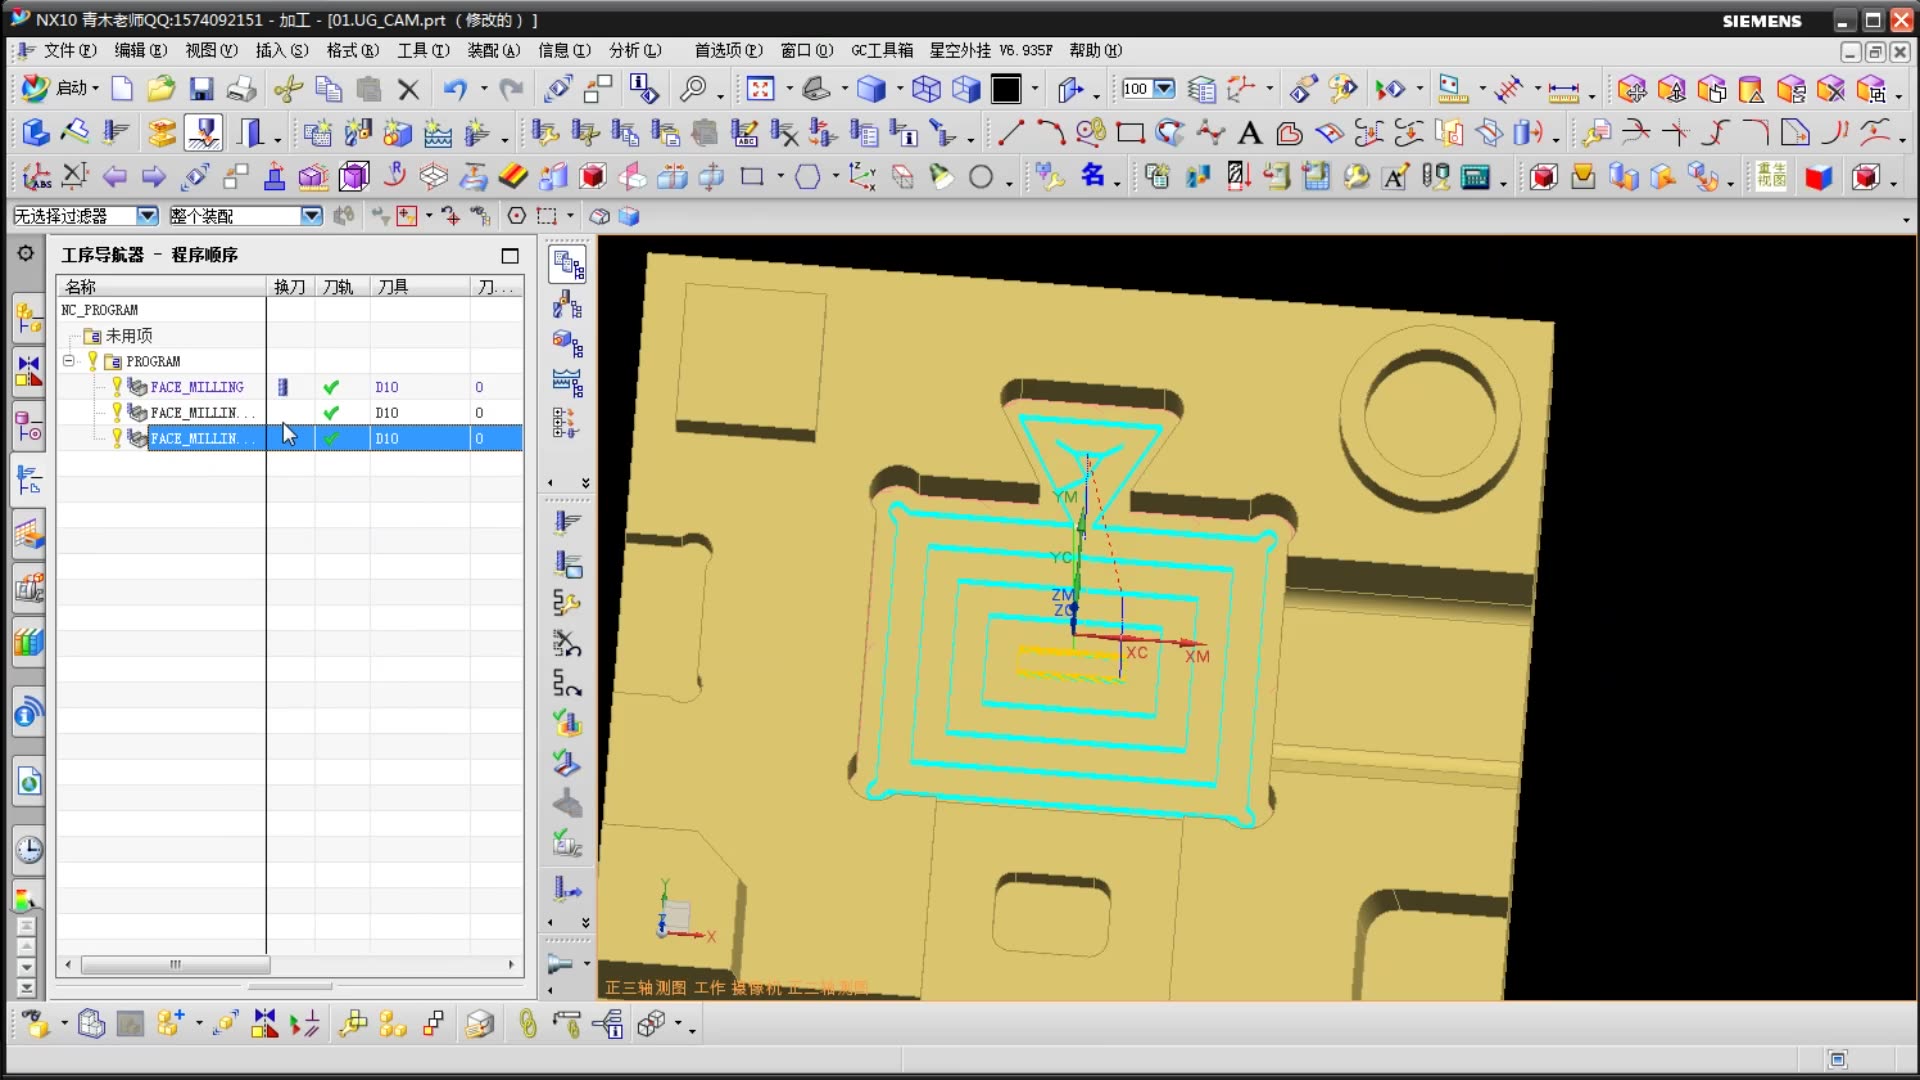Screen dimensions: 1920x1080
Task: Toggle Program Order View in navigator
Action: [568, 264]
